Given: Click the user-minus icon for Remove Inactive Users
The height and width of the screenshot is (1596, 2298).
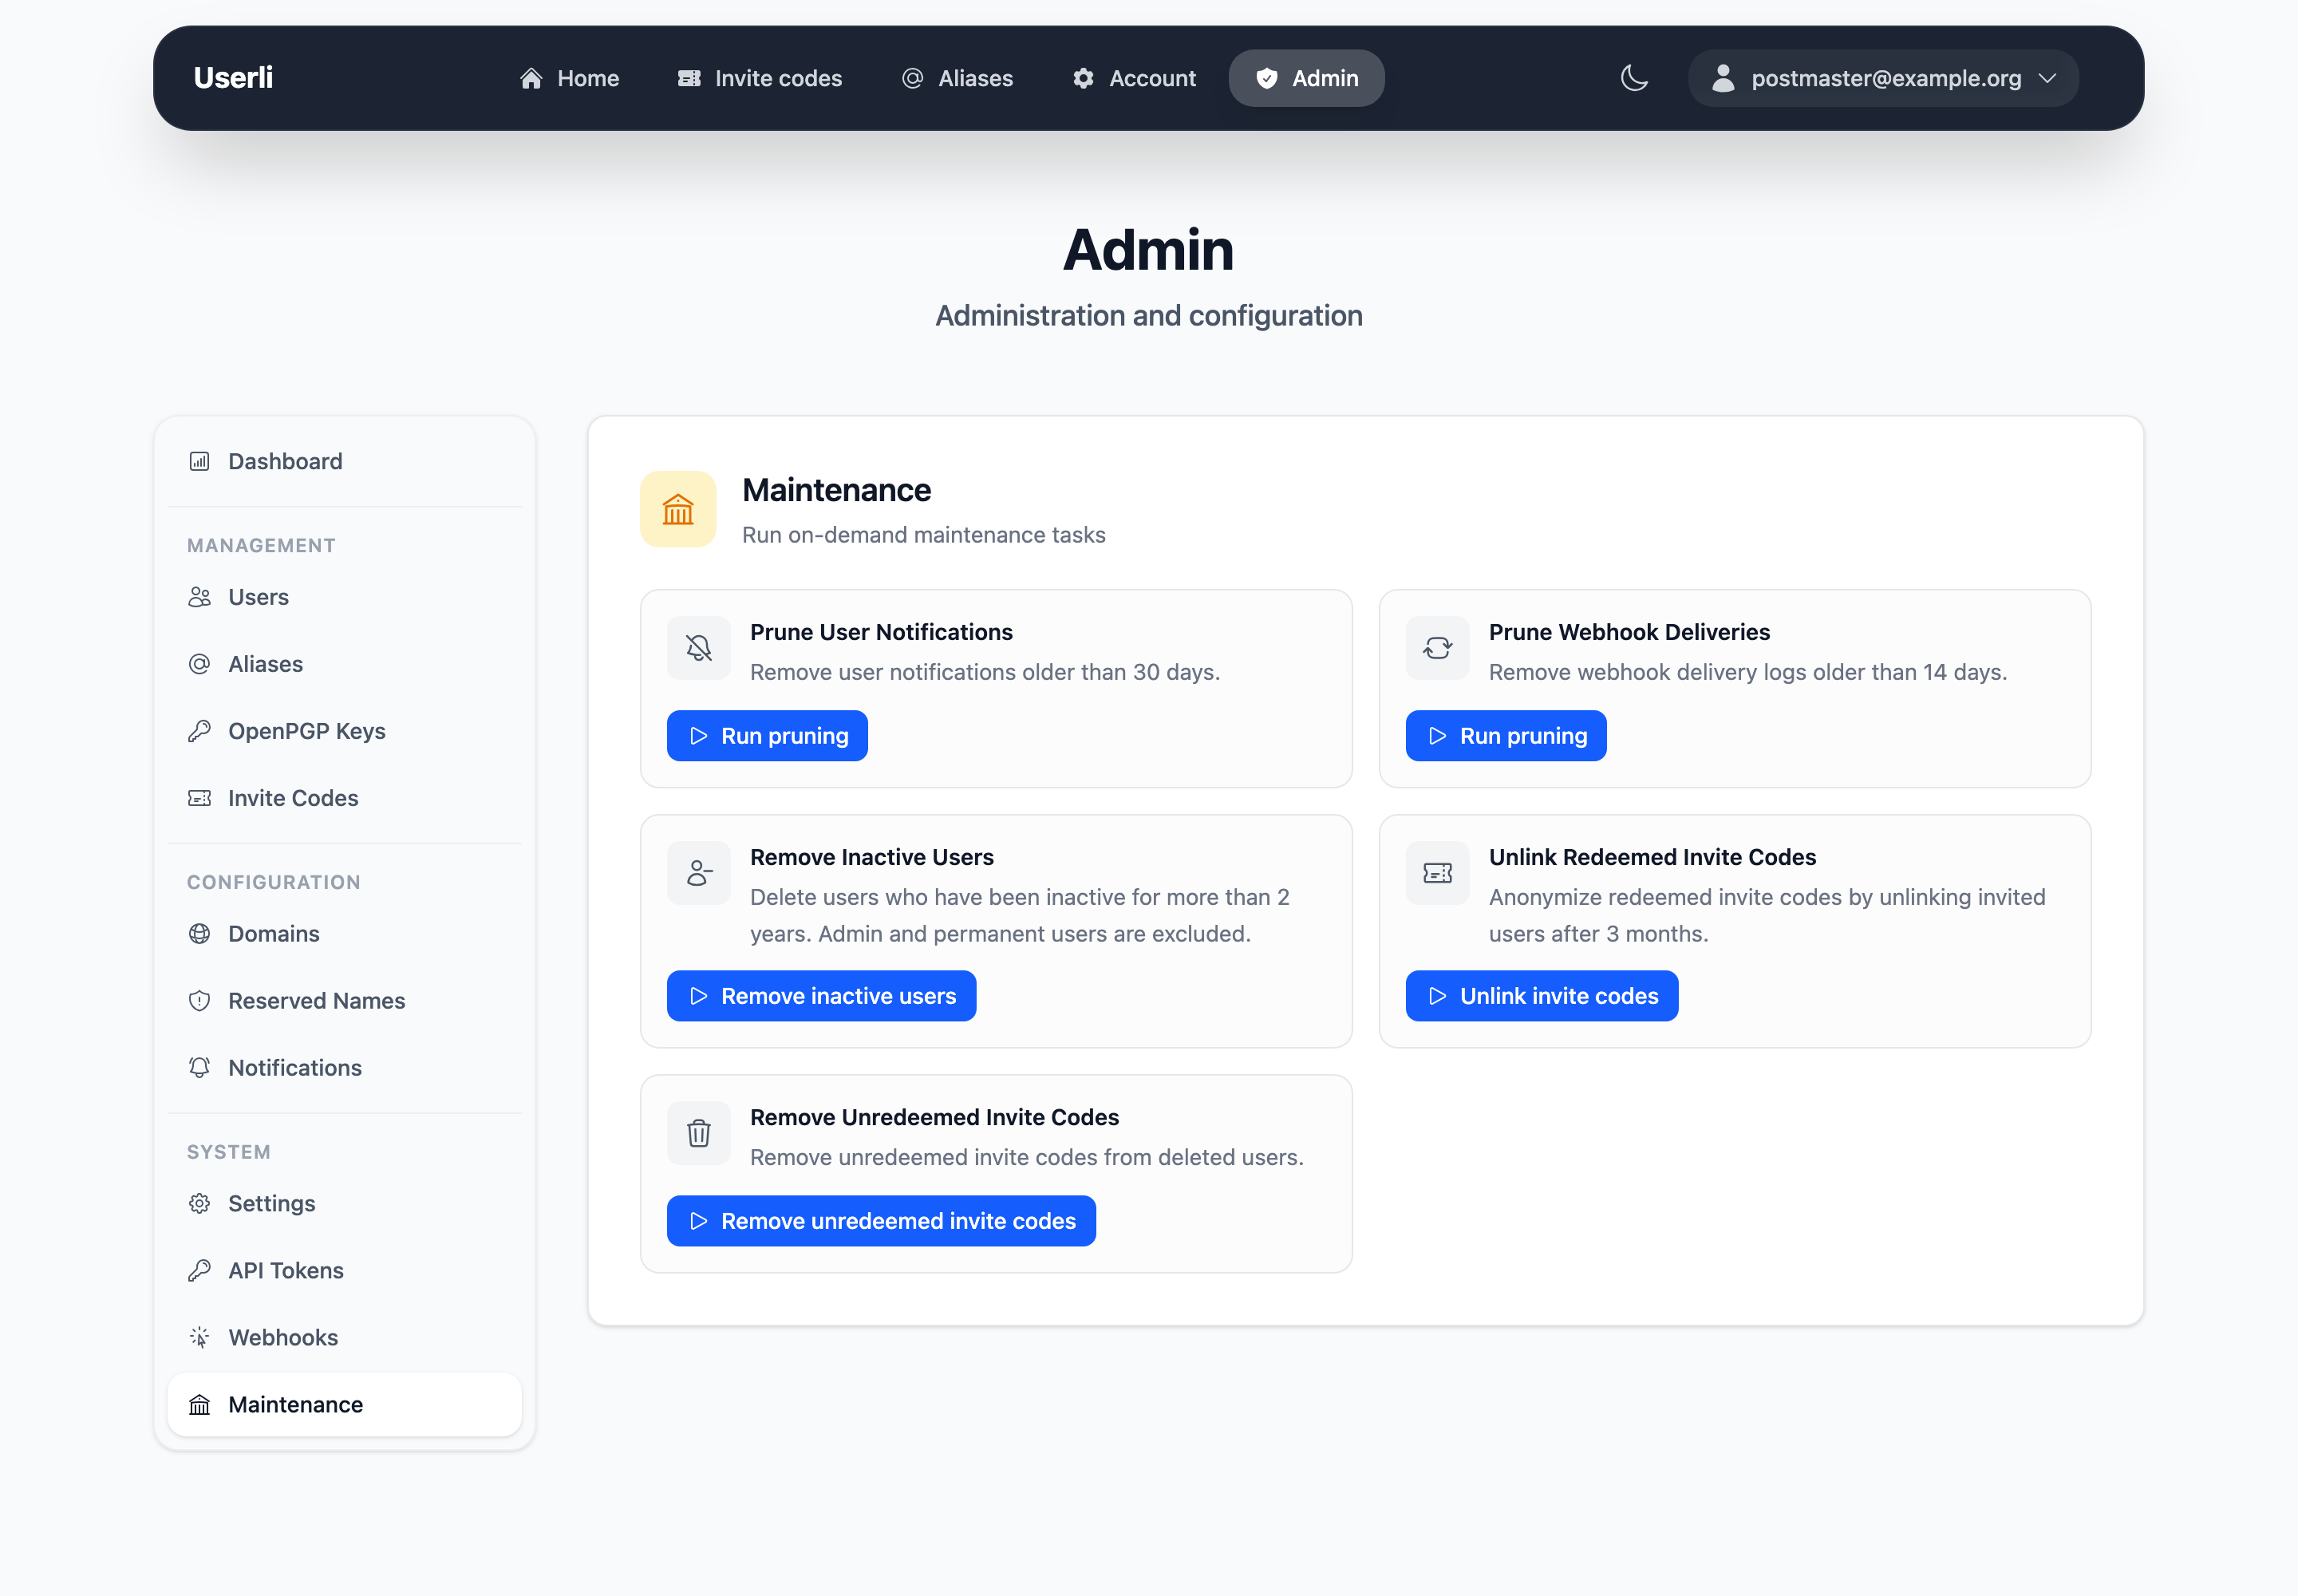Looking at the screenshot, I should (x=699, y=873).
